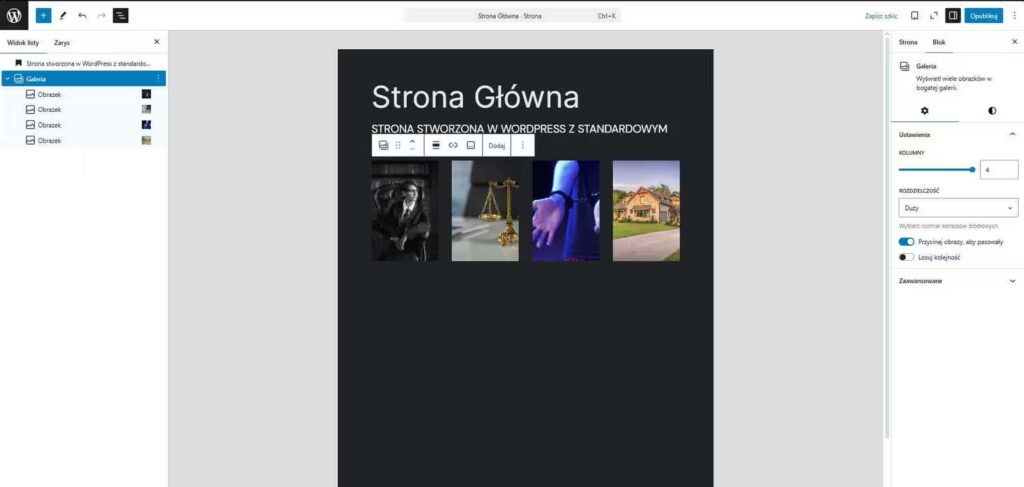The image size is (1024, 487).
Task: Click Zapisz szkic
Action: [x=881, y=16]
